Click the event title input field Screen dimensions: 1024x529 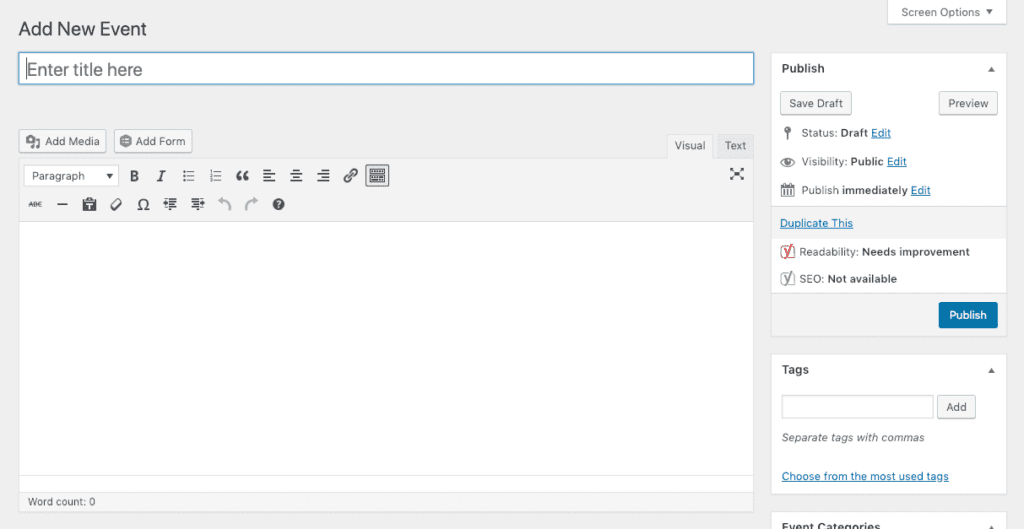click(x=386, y=69)
